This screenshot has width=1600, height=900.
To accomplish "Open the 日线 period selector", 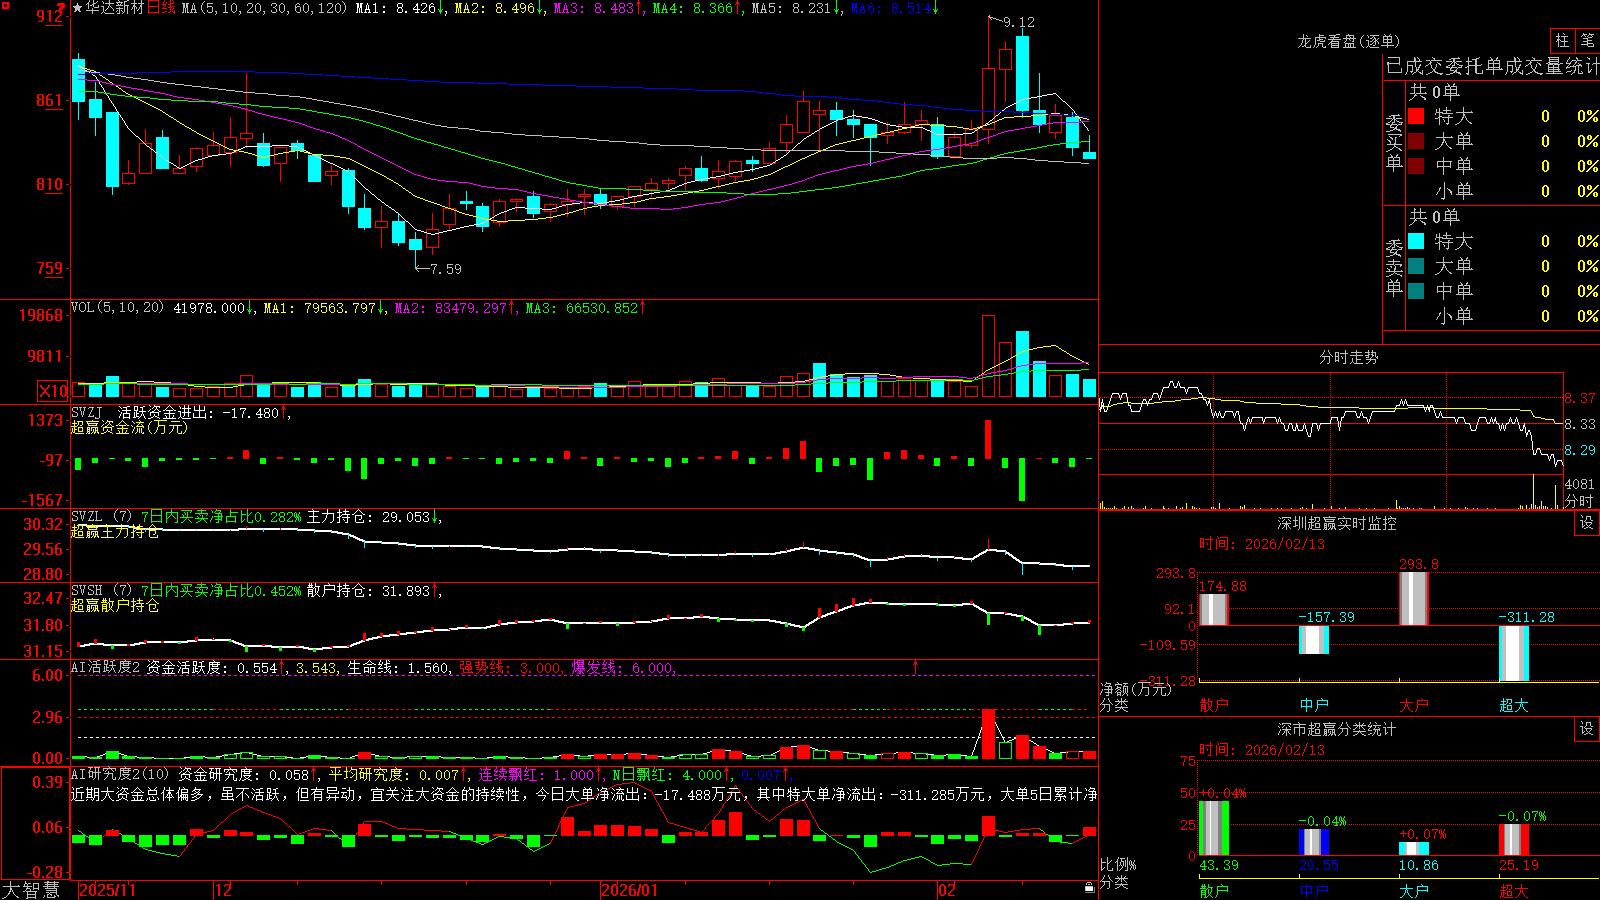I will tap(161, 8).
